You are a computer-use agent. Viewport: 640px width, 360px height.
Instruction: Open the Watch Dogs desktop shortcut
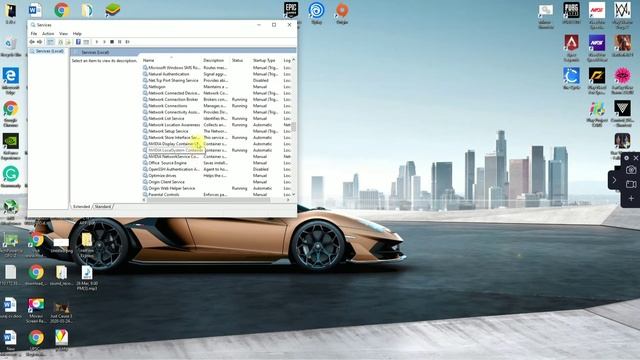(x=622, y=15)
